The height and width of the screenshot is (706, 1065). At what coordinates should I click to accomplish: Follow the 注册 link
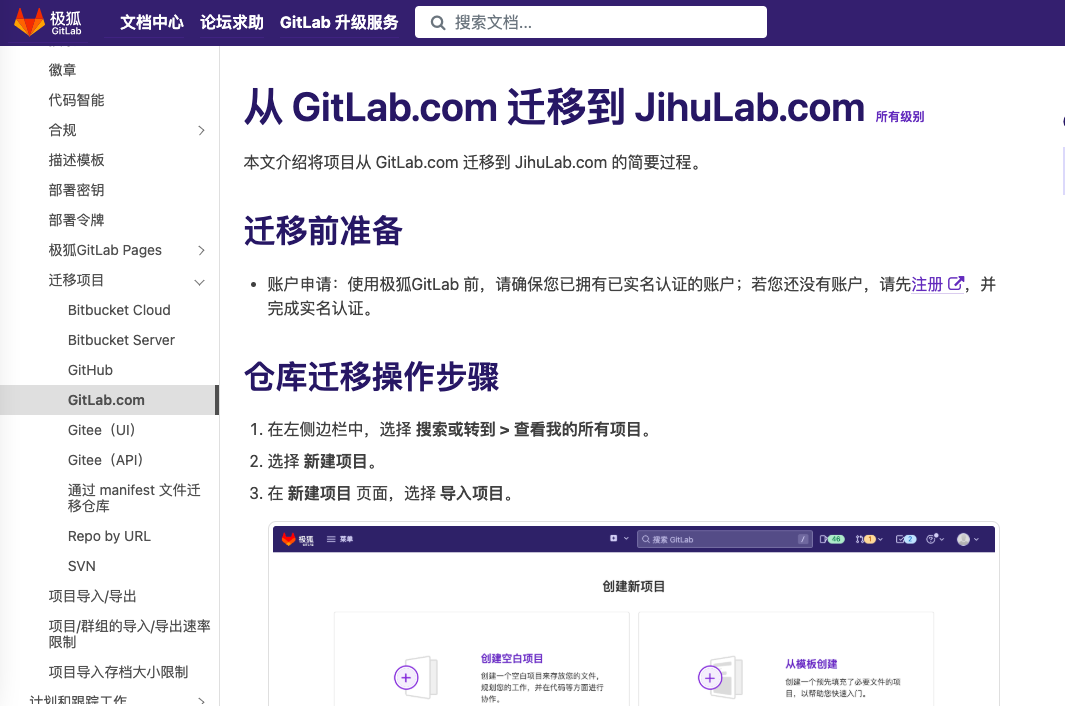point(927,284)
